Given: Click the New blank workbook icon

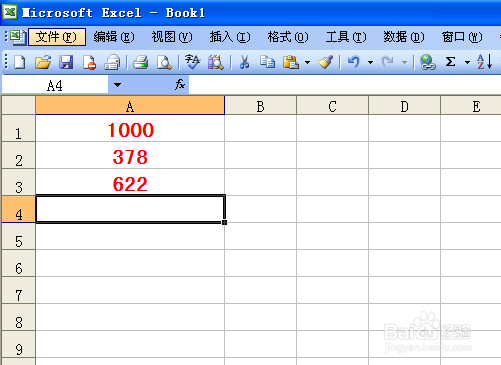Looking at the screenshot, I should click(19, 62).
